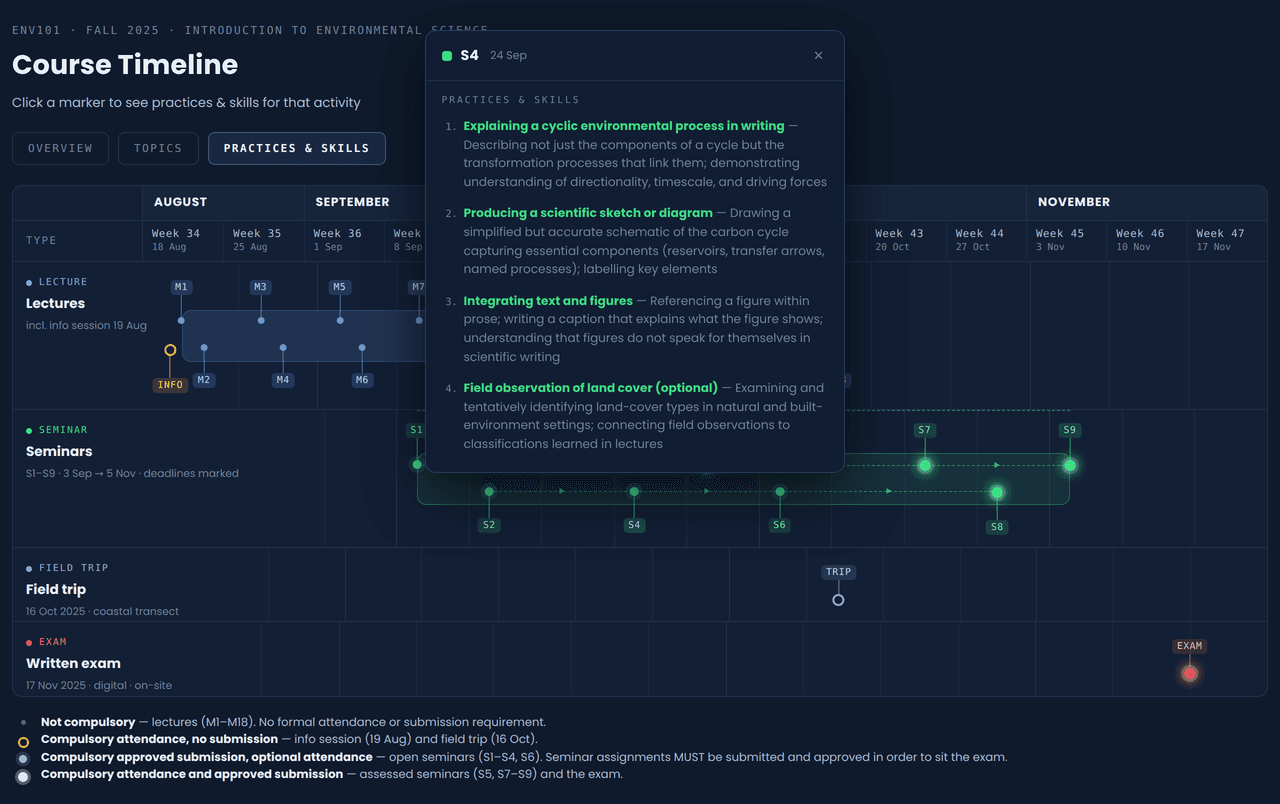
Task: Click the S8 seminar marker
Action: point(997,492)
